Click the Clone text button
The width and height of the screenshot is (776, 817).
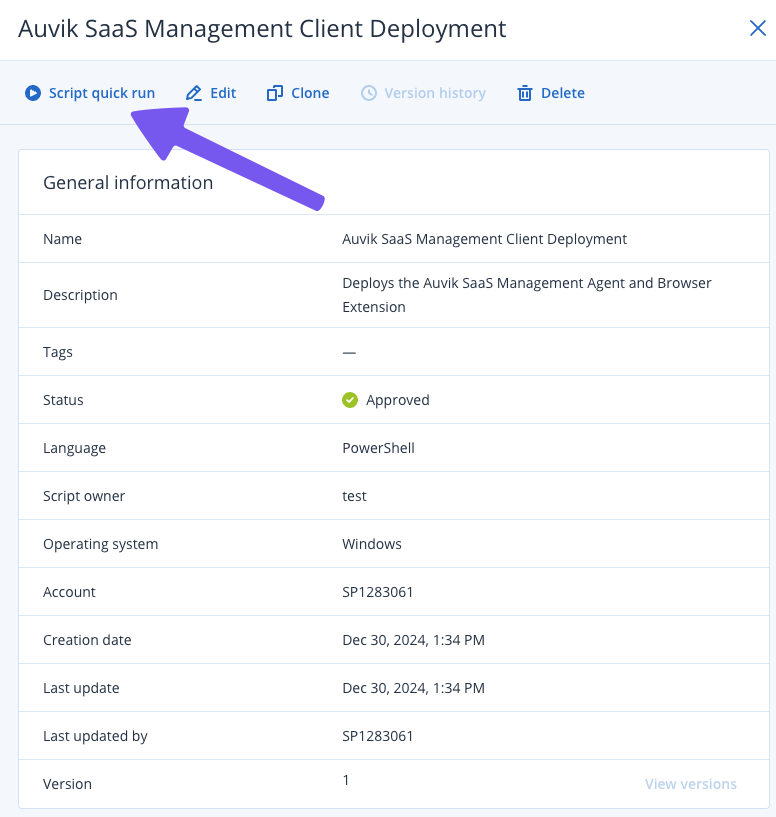310,93
